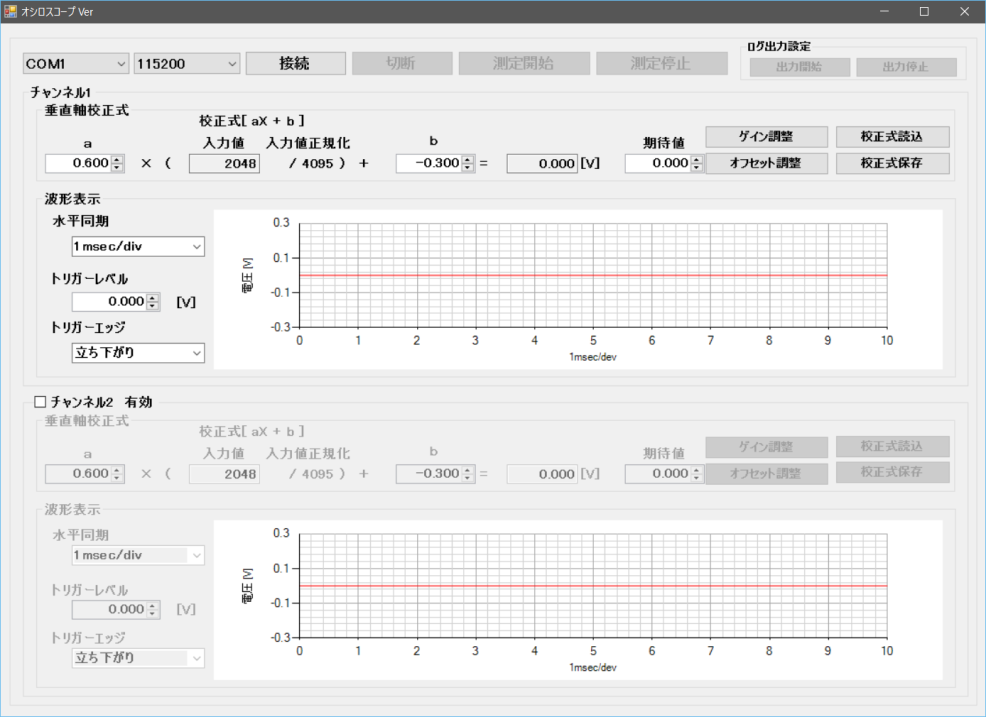Decrease Channel 1 trigger level with down arrow

(153, 306)
